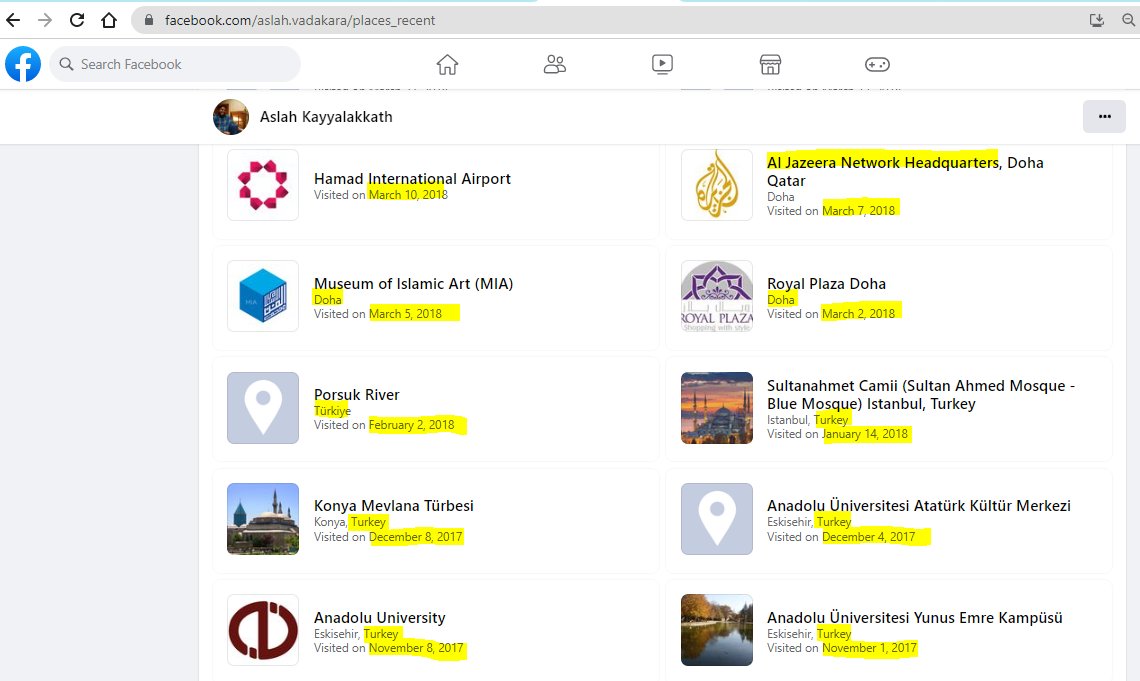The height and width of the screenshot is (681, 1140).
Task: Click the Search Facebook field
Action: (x=175, y=64)
